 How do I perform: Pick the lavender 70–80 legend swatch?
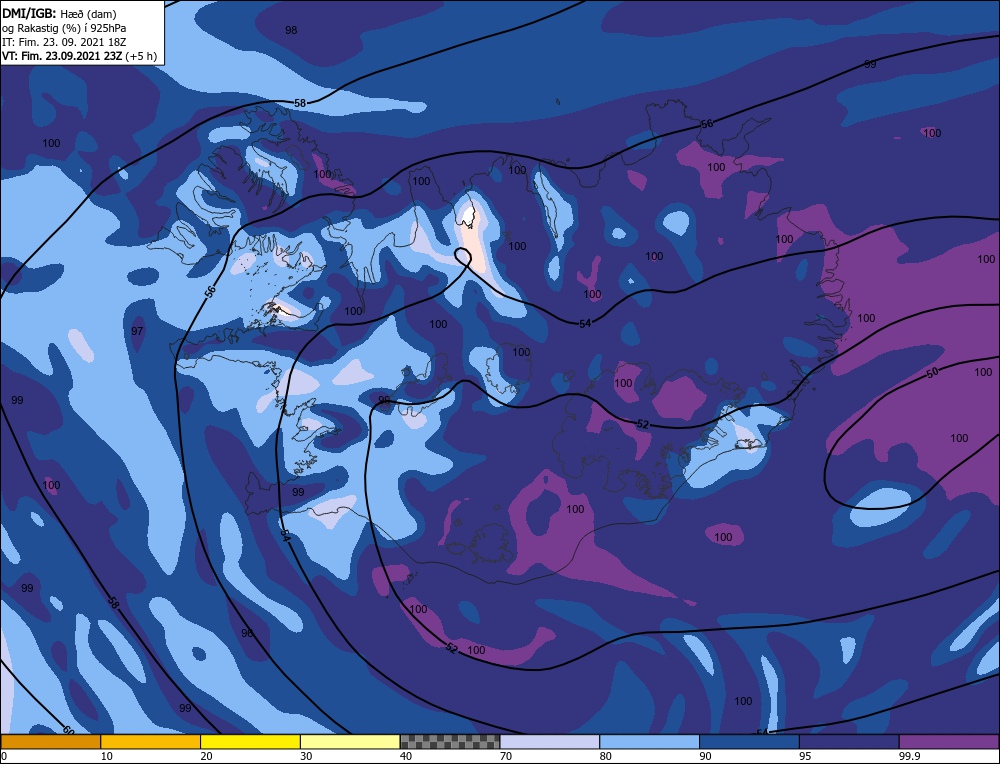click(550, 741)
